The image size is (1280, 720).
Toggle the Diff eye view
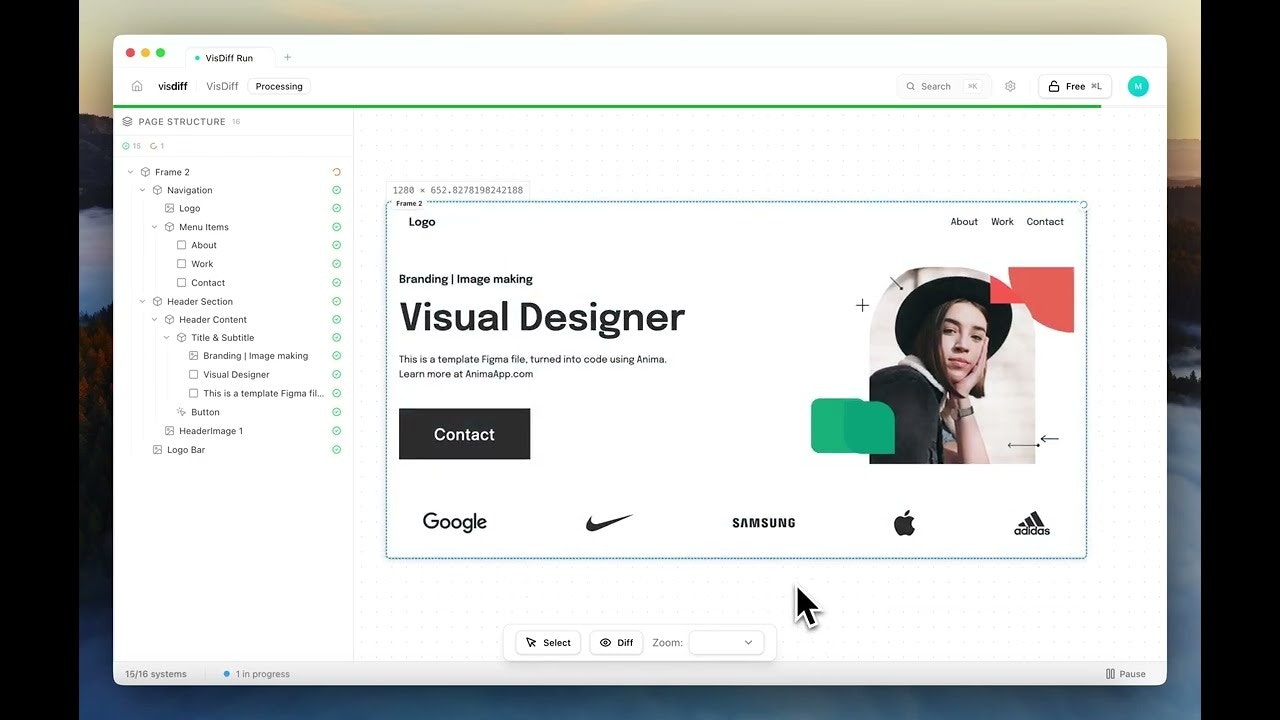pos(616,642)
